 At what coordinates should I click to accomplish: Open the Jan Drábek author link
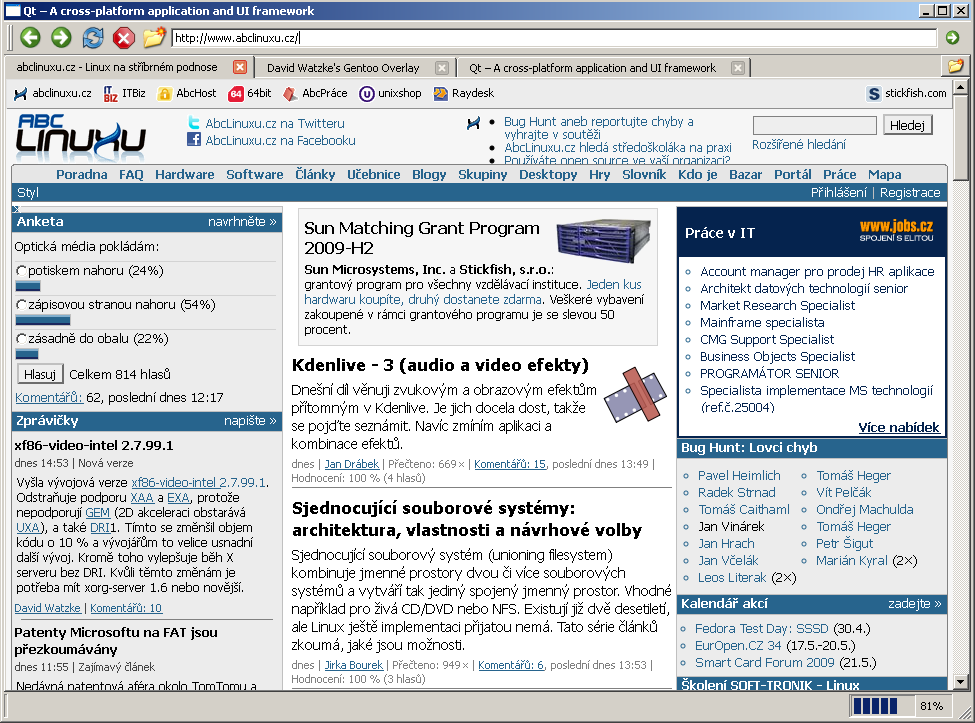pos(352,464)
